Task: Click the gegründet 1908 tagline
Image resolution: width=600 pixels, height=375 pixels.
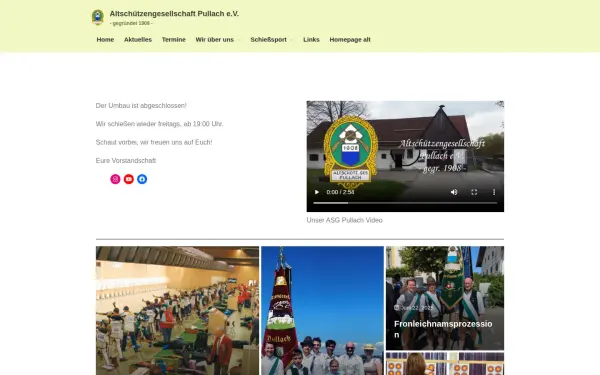Action: [131, 23]
